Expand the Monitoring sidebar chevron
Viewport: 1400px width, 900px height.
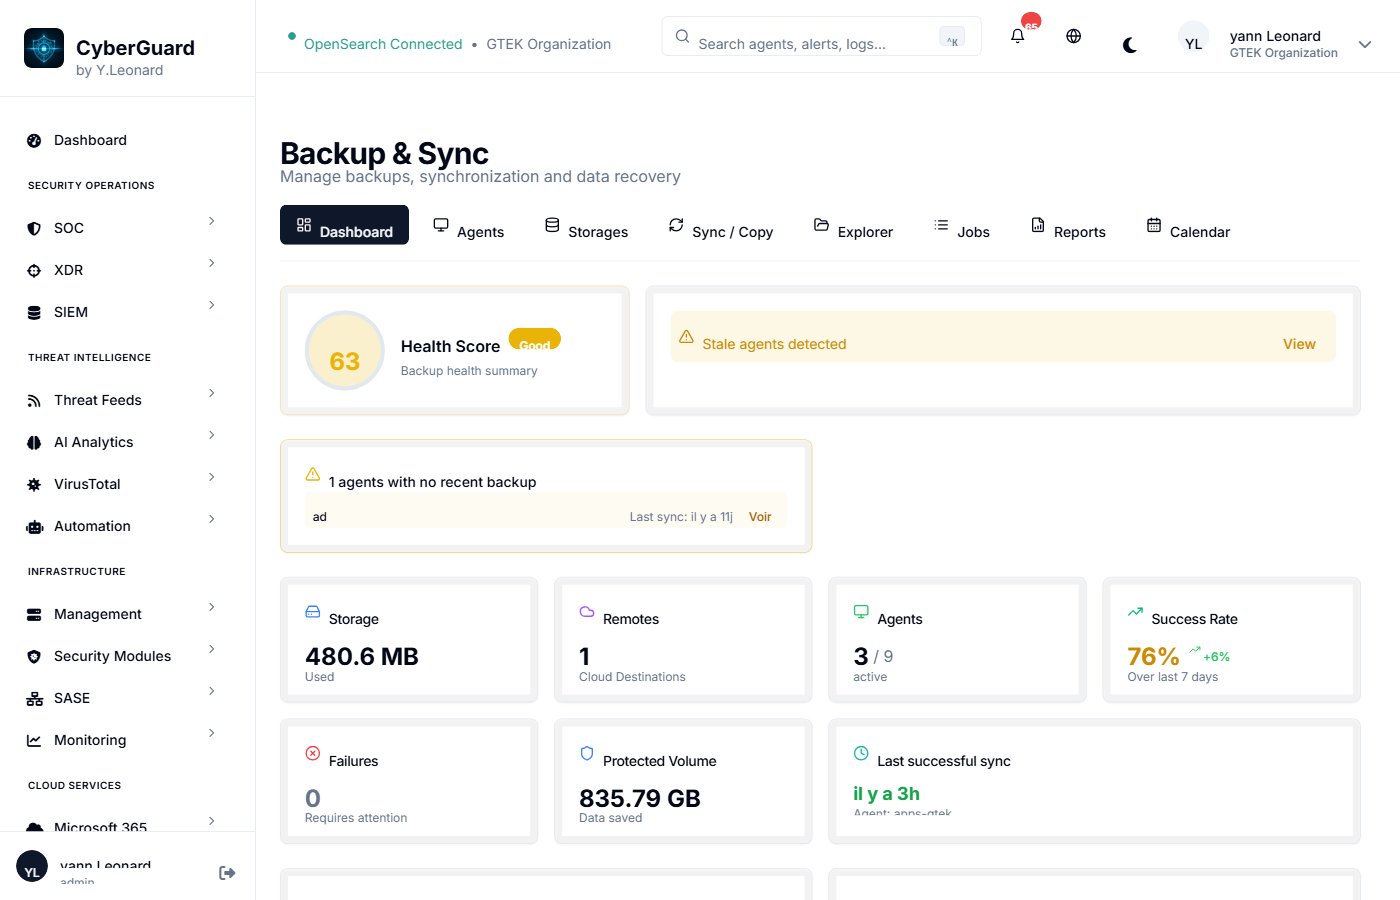[x=211, y=733]
